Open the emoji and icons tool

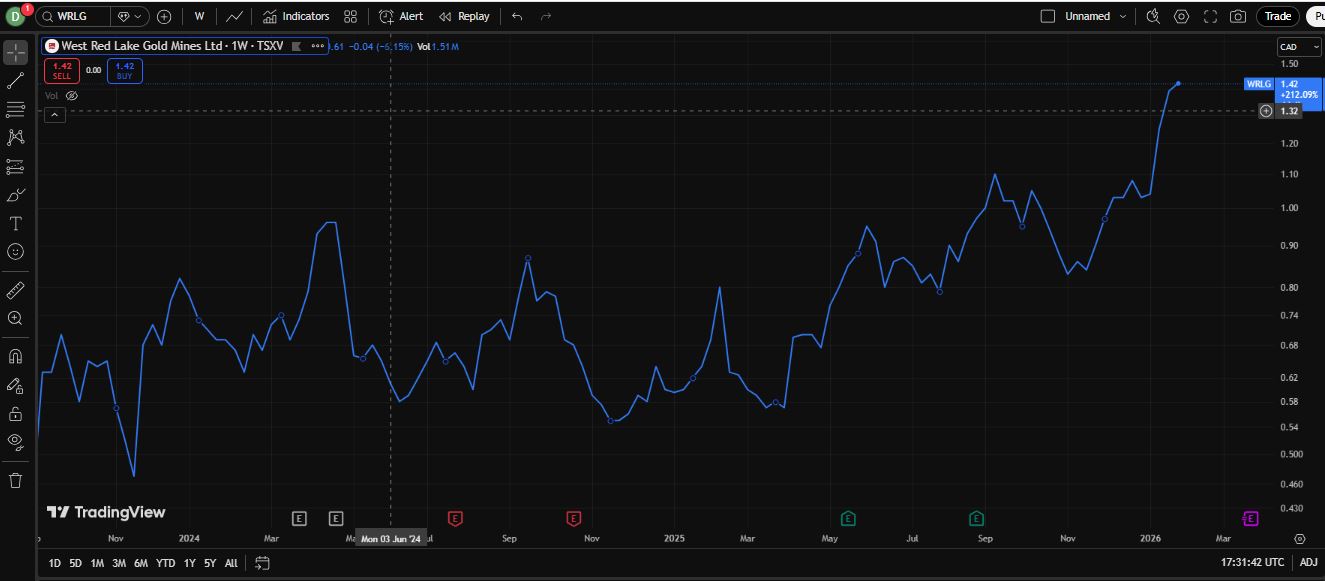pyautogui.click(x=16, y=252)
